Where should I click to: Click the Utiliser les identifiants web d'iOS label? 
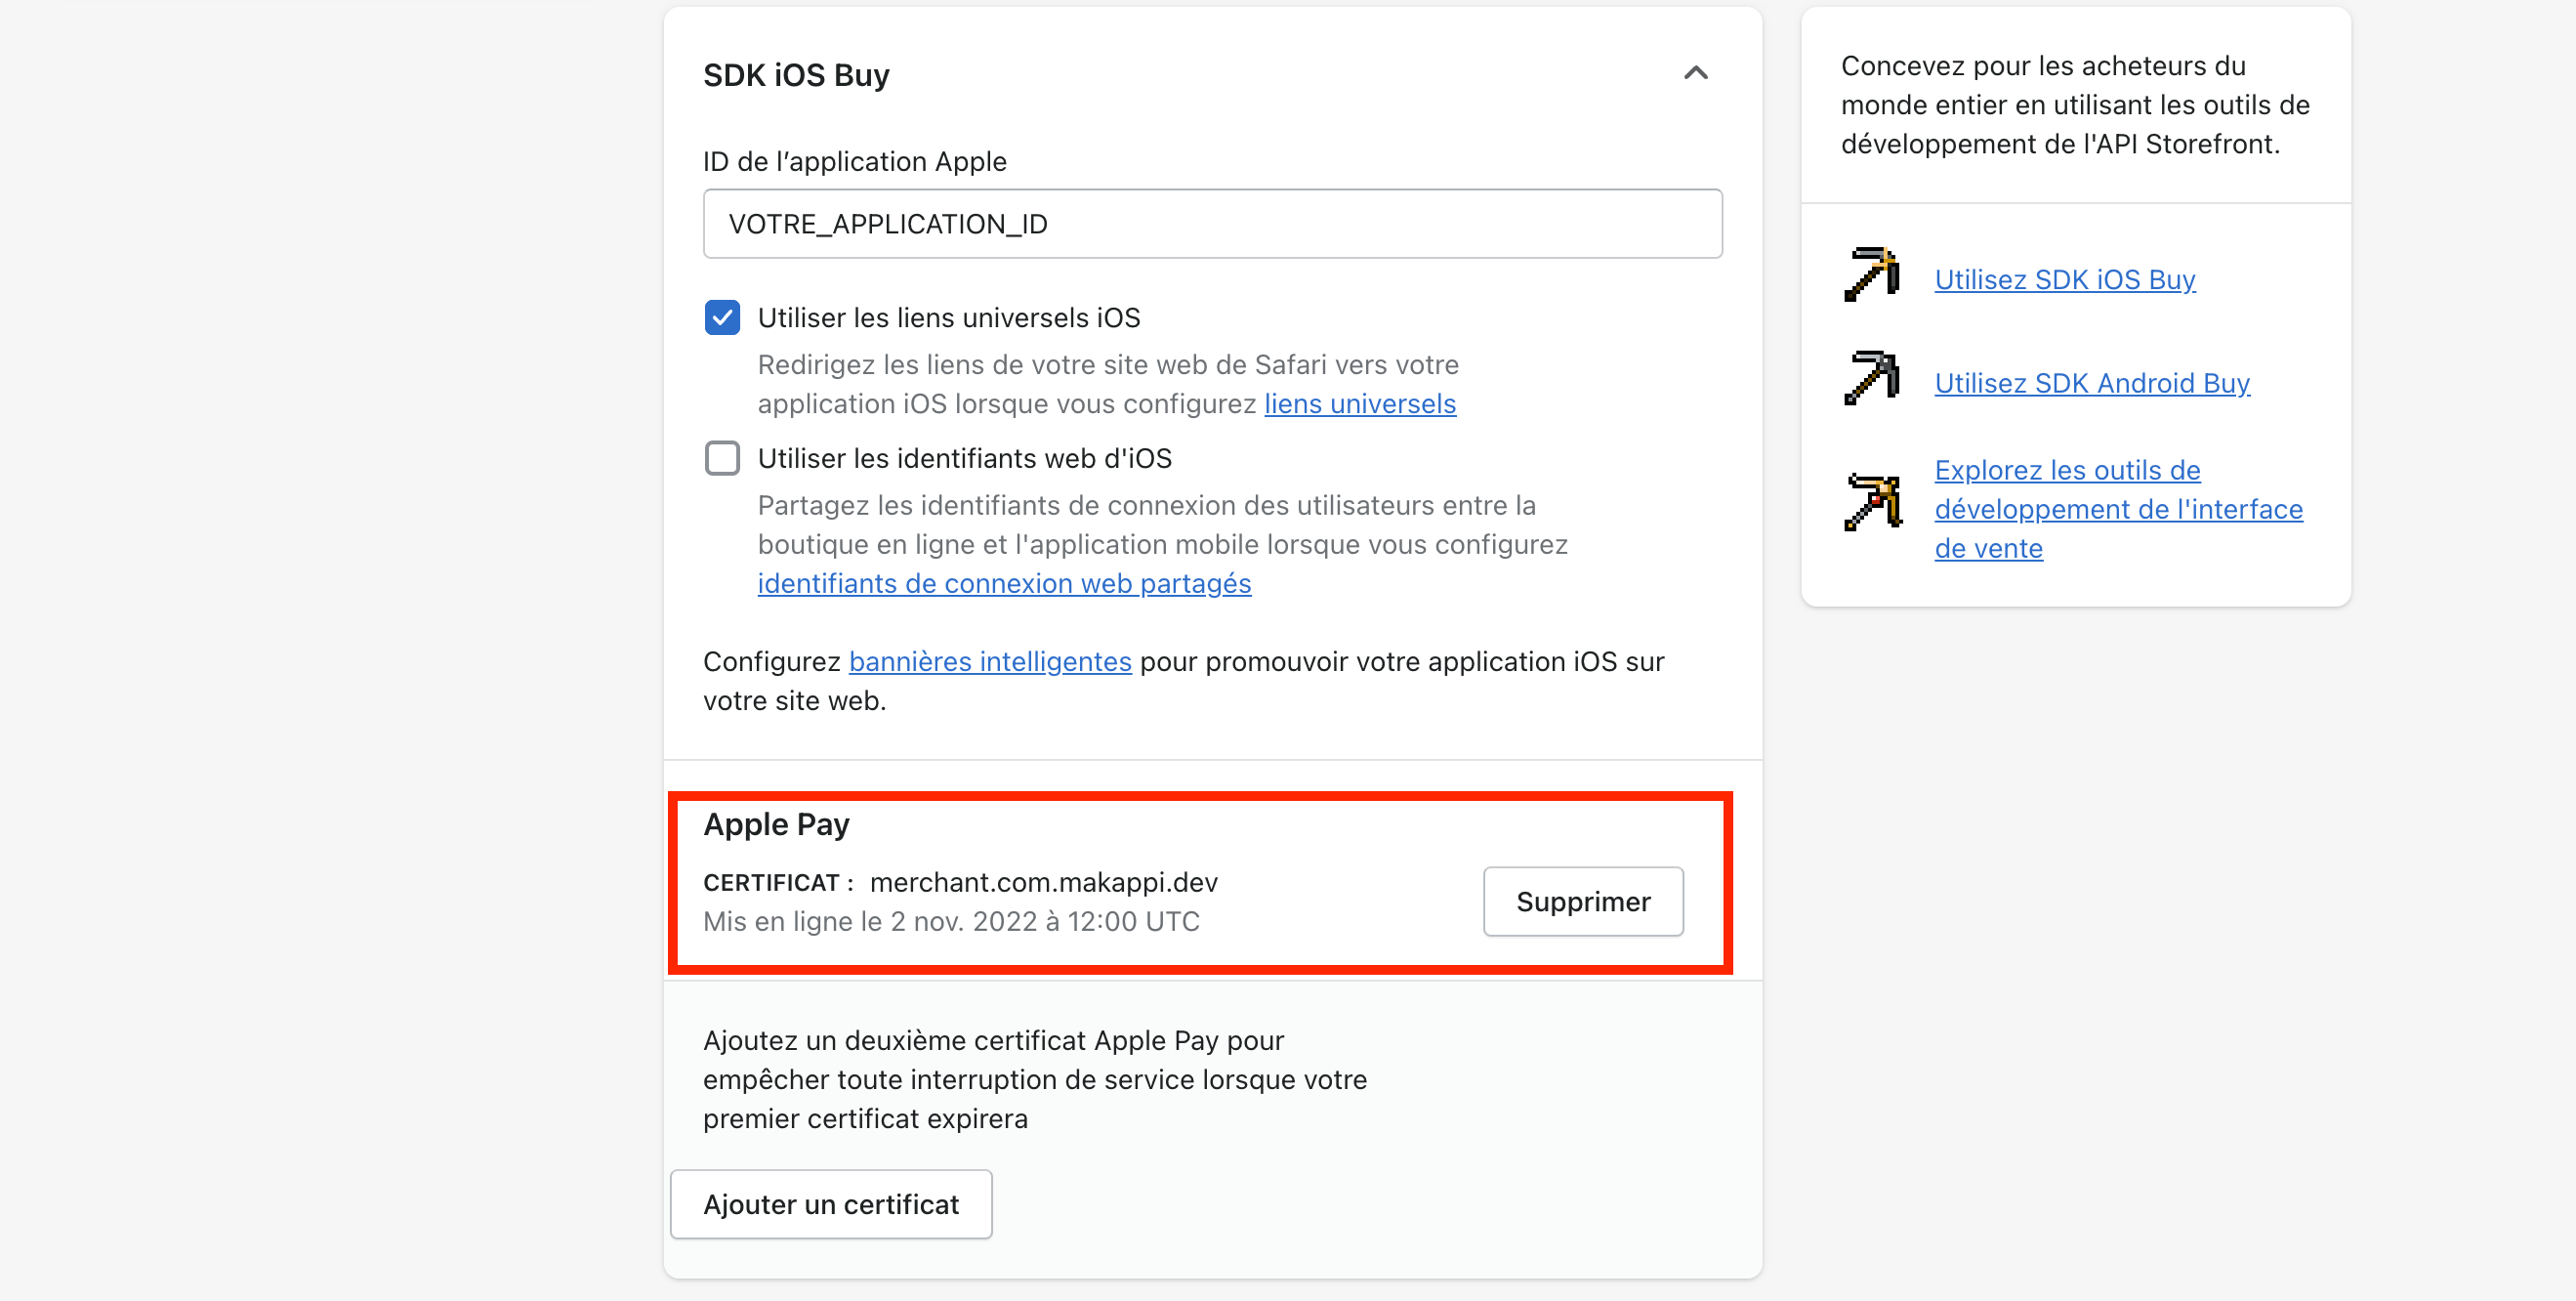pyautogui.click(x=964, y=459)
